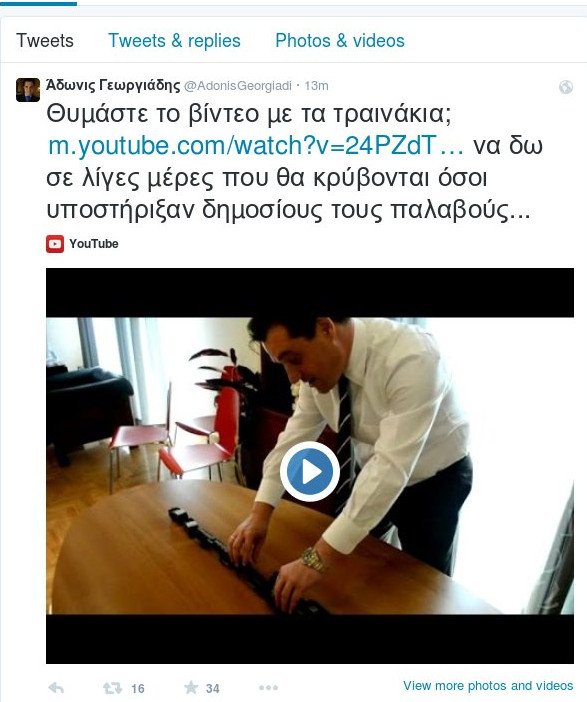Open the profile avatar of Άδωνις Γεωργιάδης

coord(28,90)
